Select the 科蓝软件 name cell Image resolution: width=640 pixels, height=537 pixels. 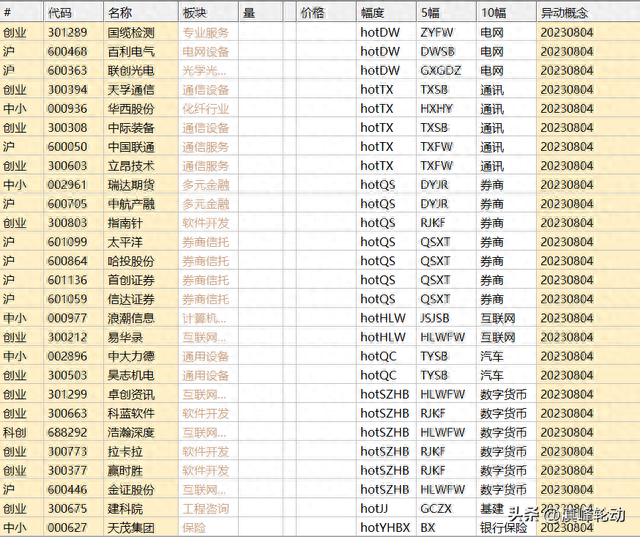pos(131,413)
